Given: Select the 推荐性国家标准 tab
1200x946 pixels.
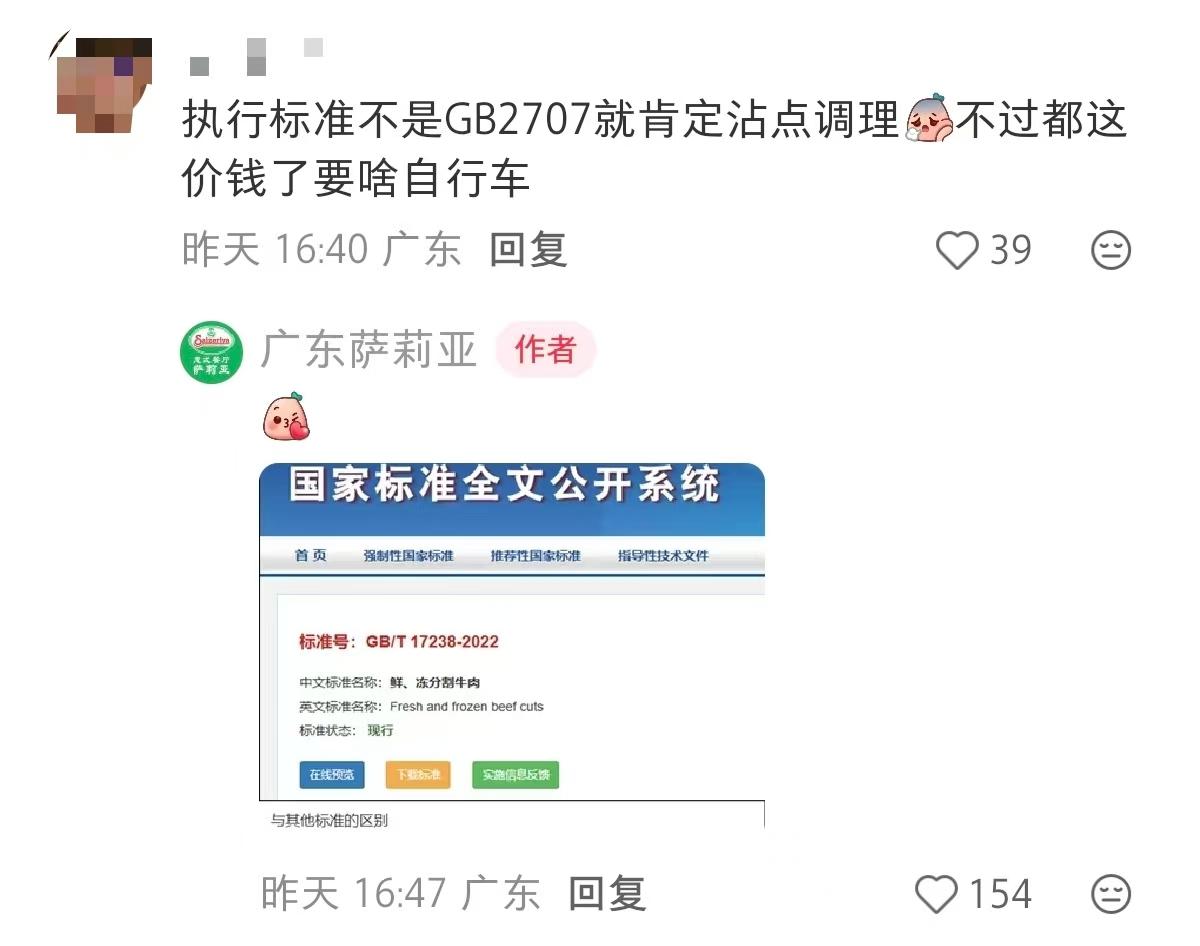Looking at the screenshot, I should click(535, 556).
